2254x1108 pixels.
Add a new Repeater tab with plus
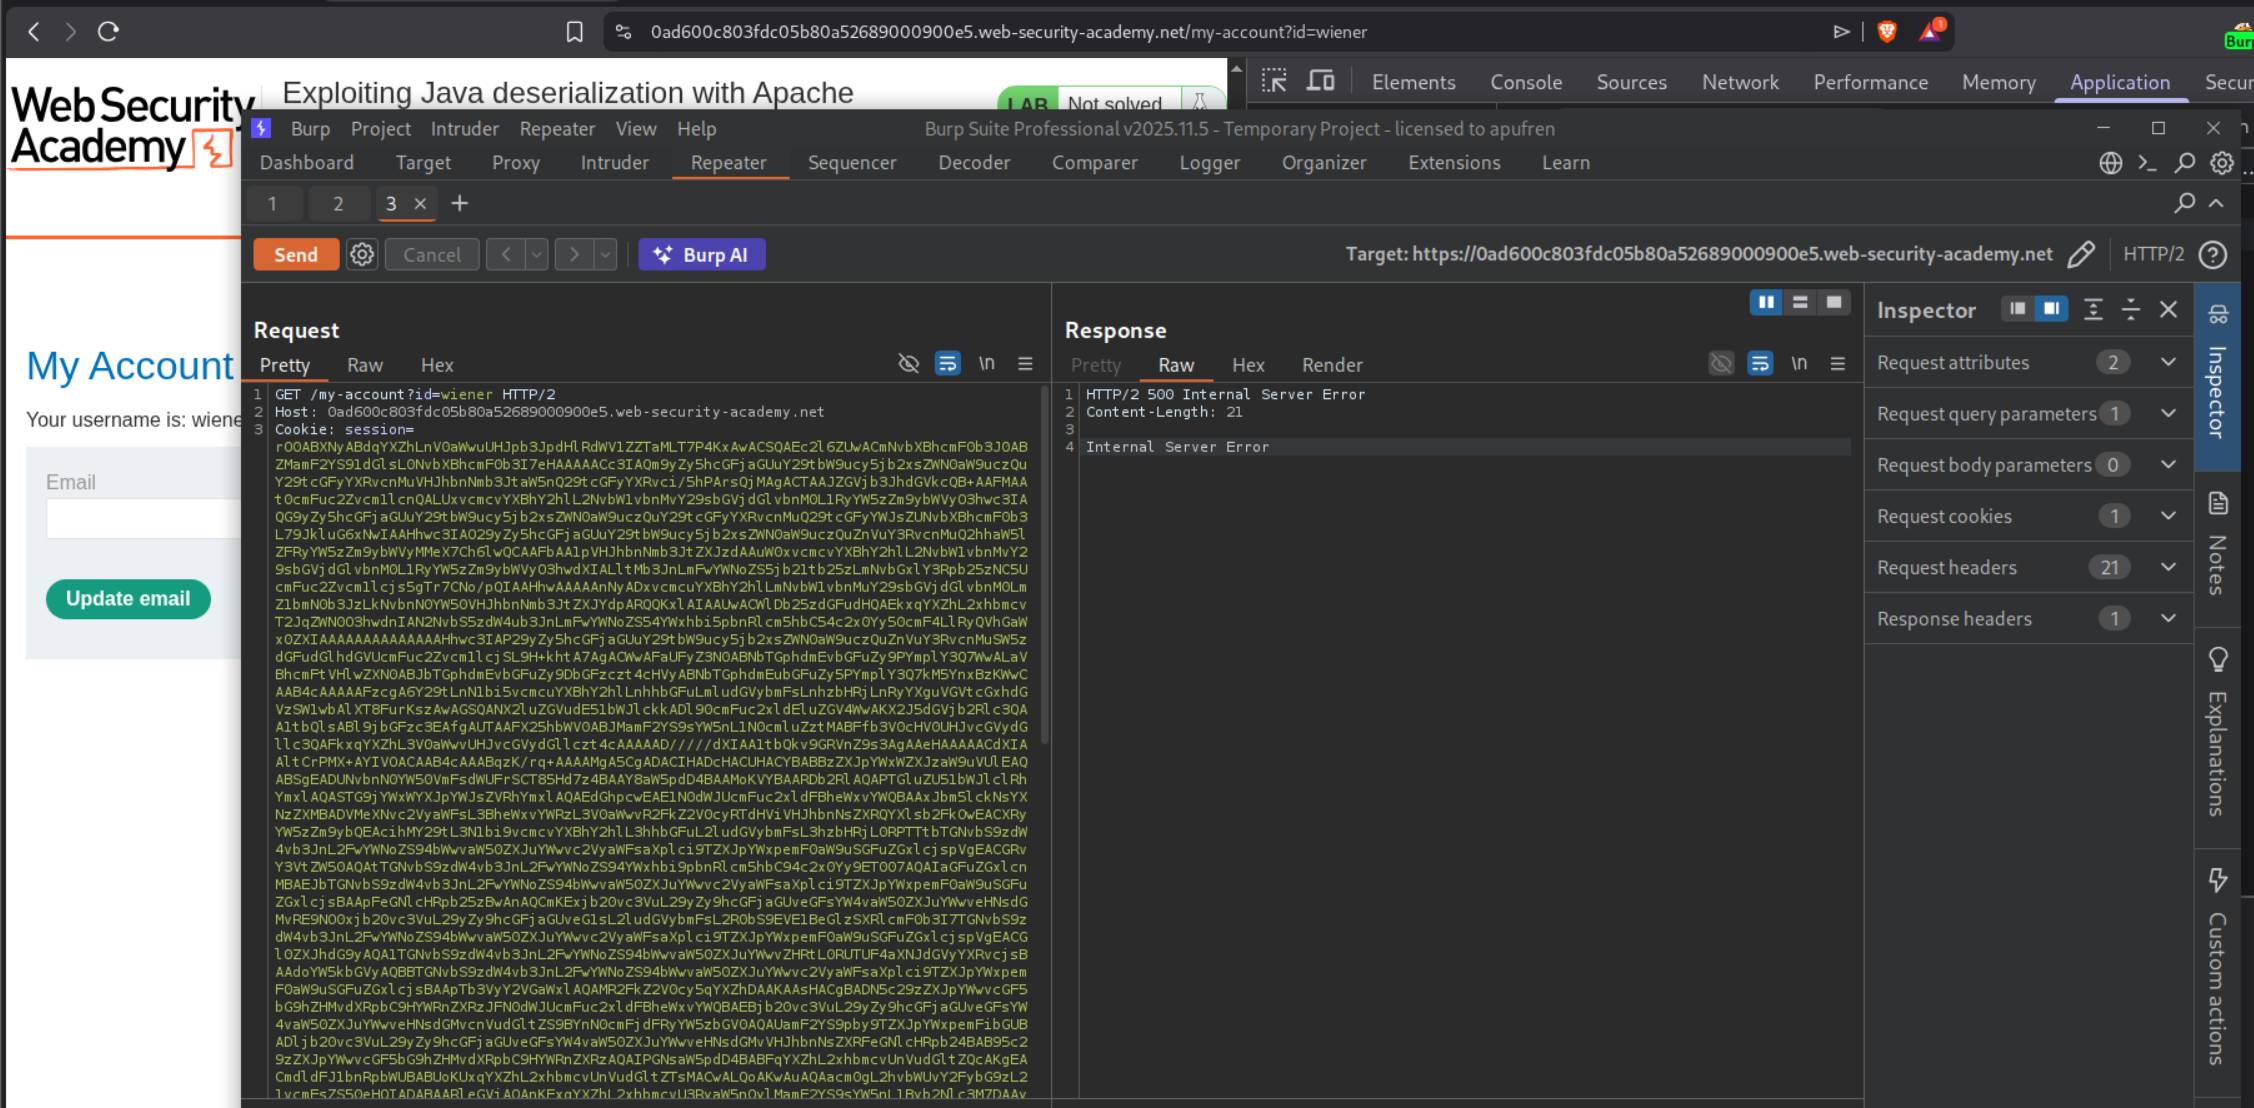point(459,204)
